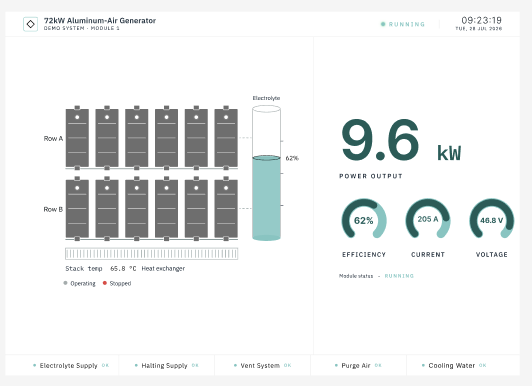Click the green RUNNING indicator in the header
532x386 pixels.
click(x=403, y=24)
